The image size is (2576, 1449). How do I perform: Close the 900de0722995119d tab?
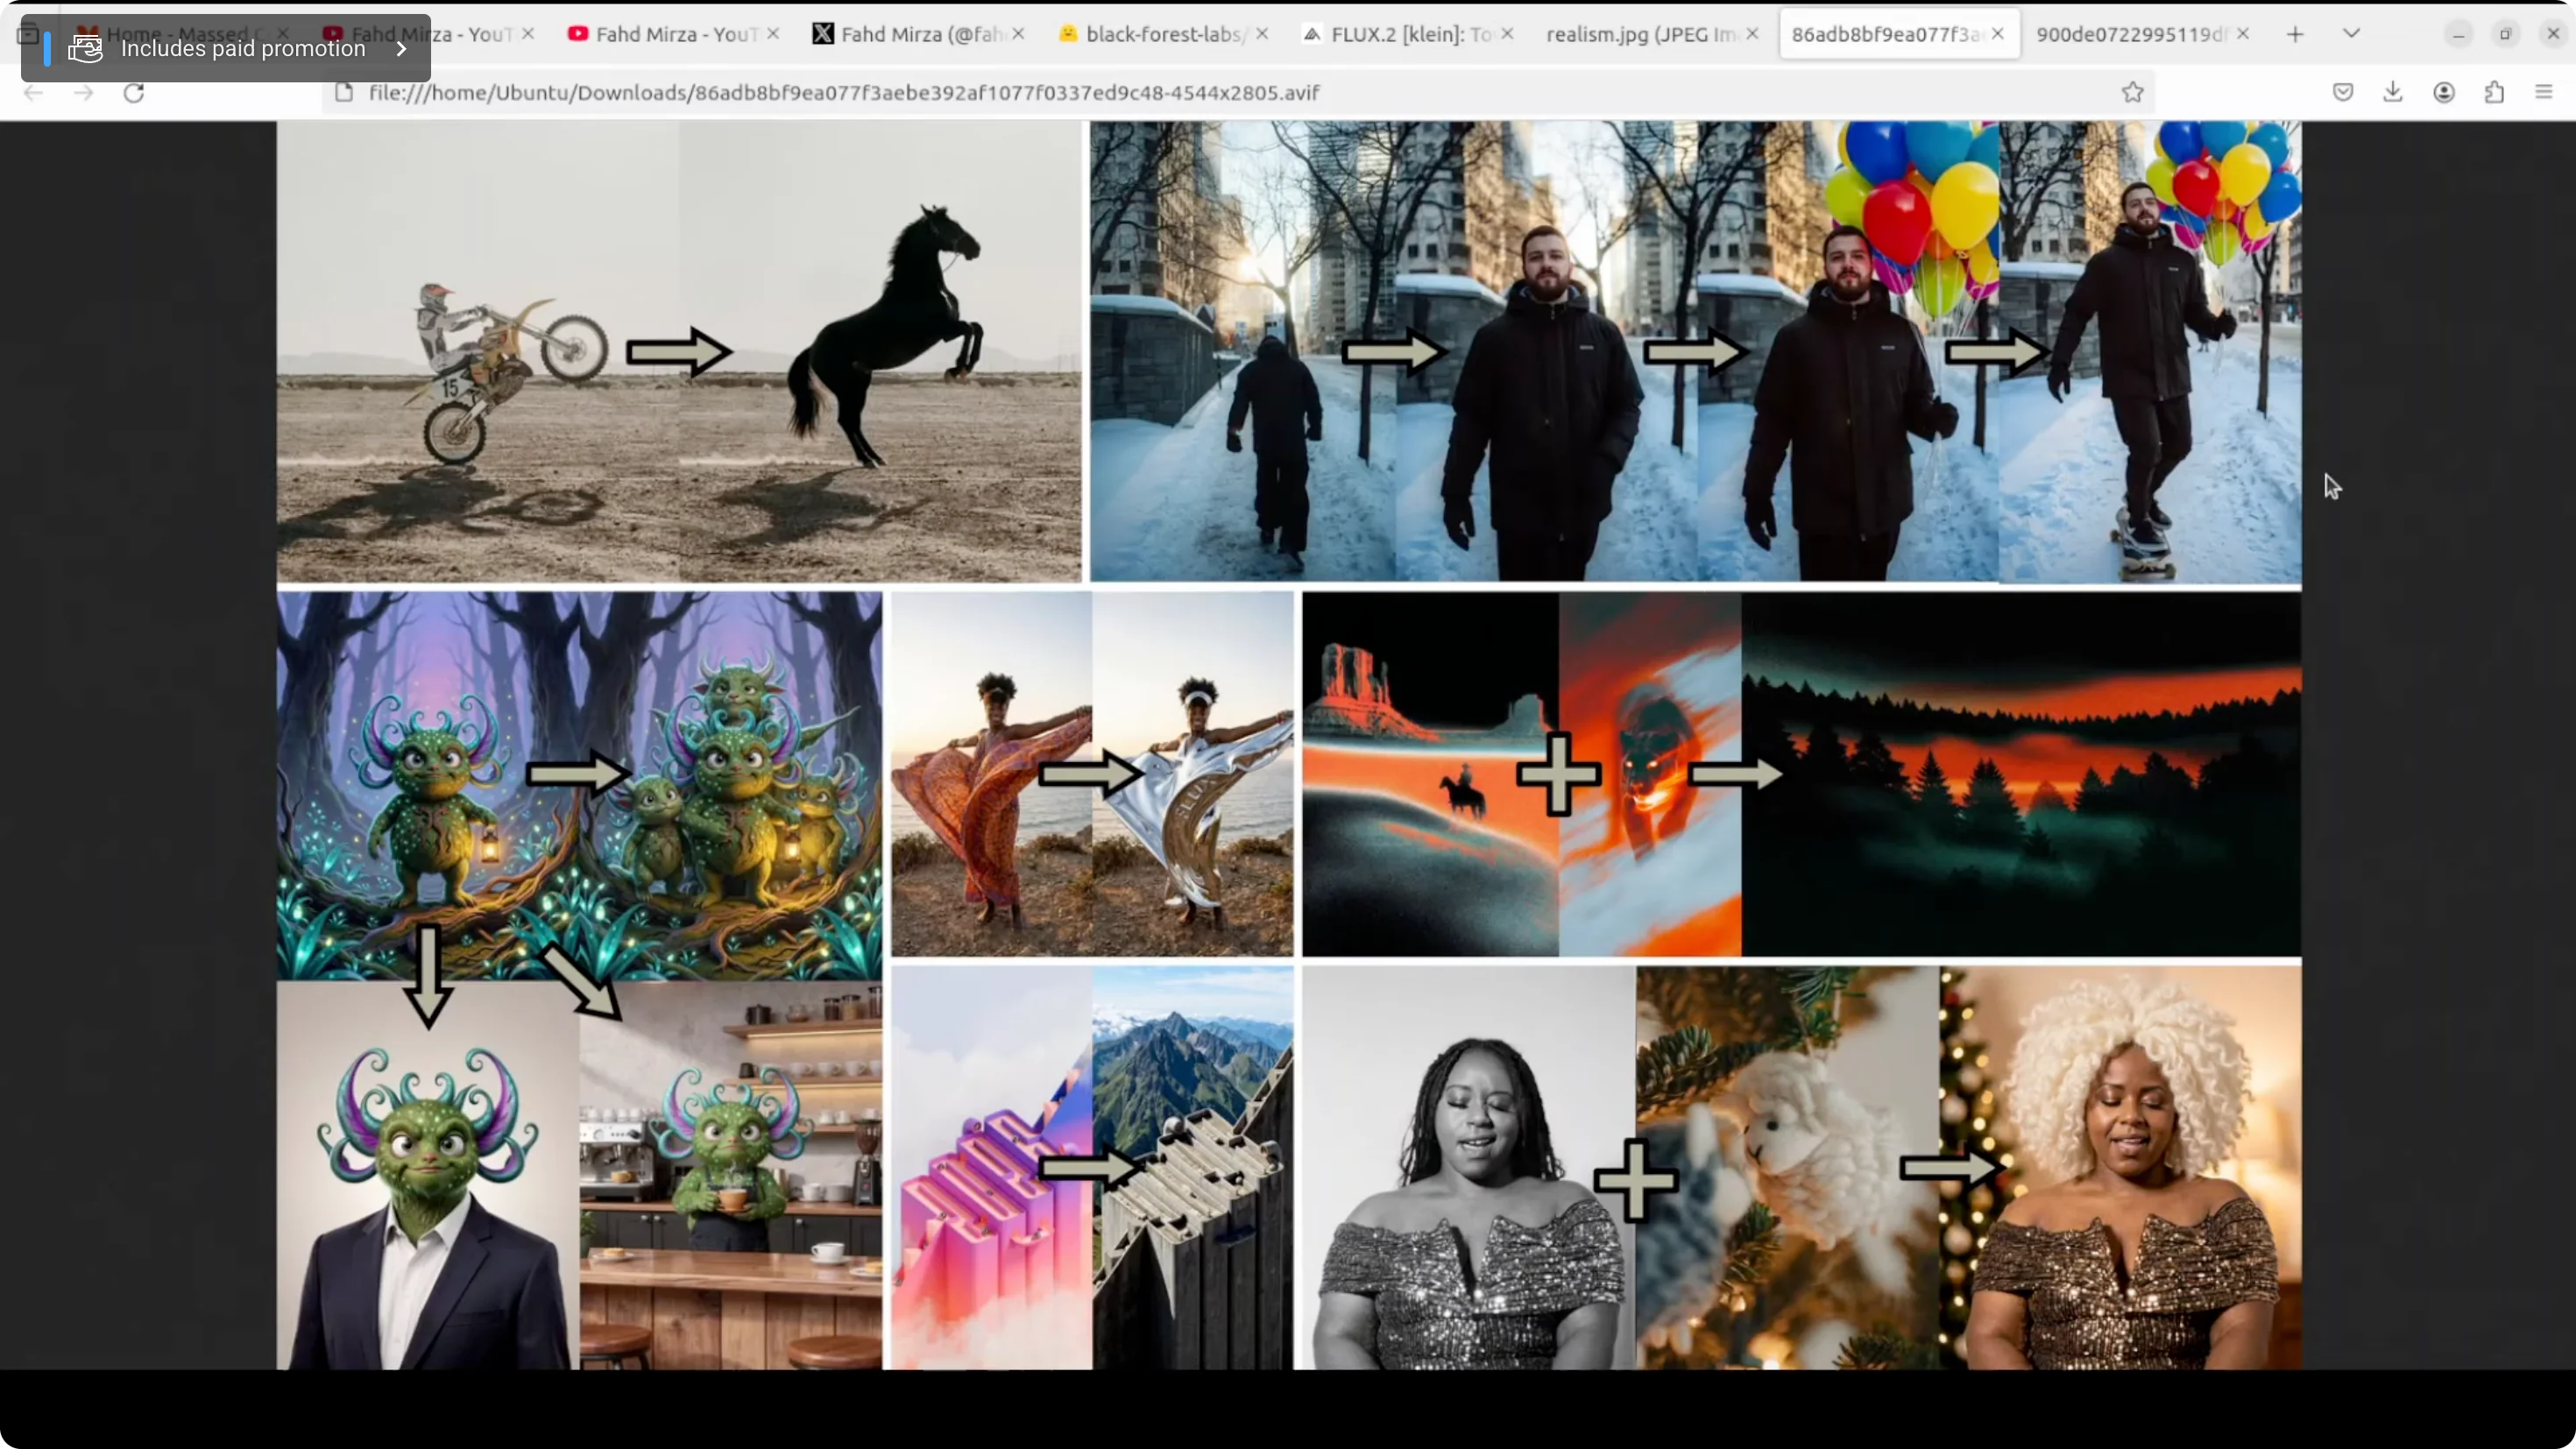(2243, 34)
